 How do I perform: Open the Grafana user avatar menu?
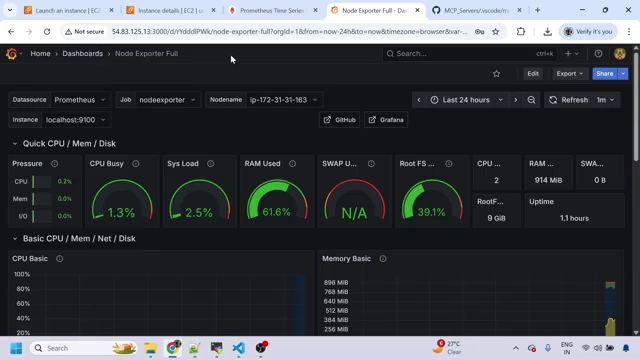620,53
